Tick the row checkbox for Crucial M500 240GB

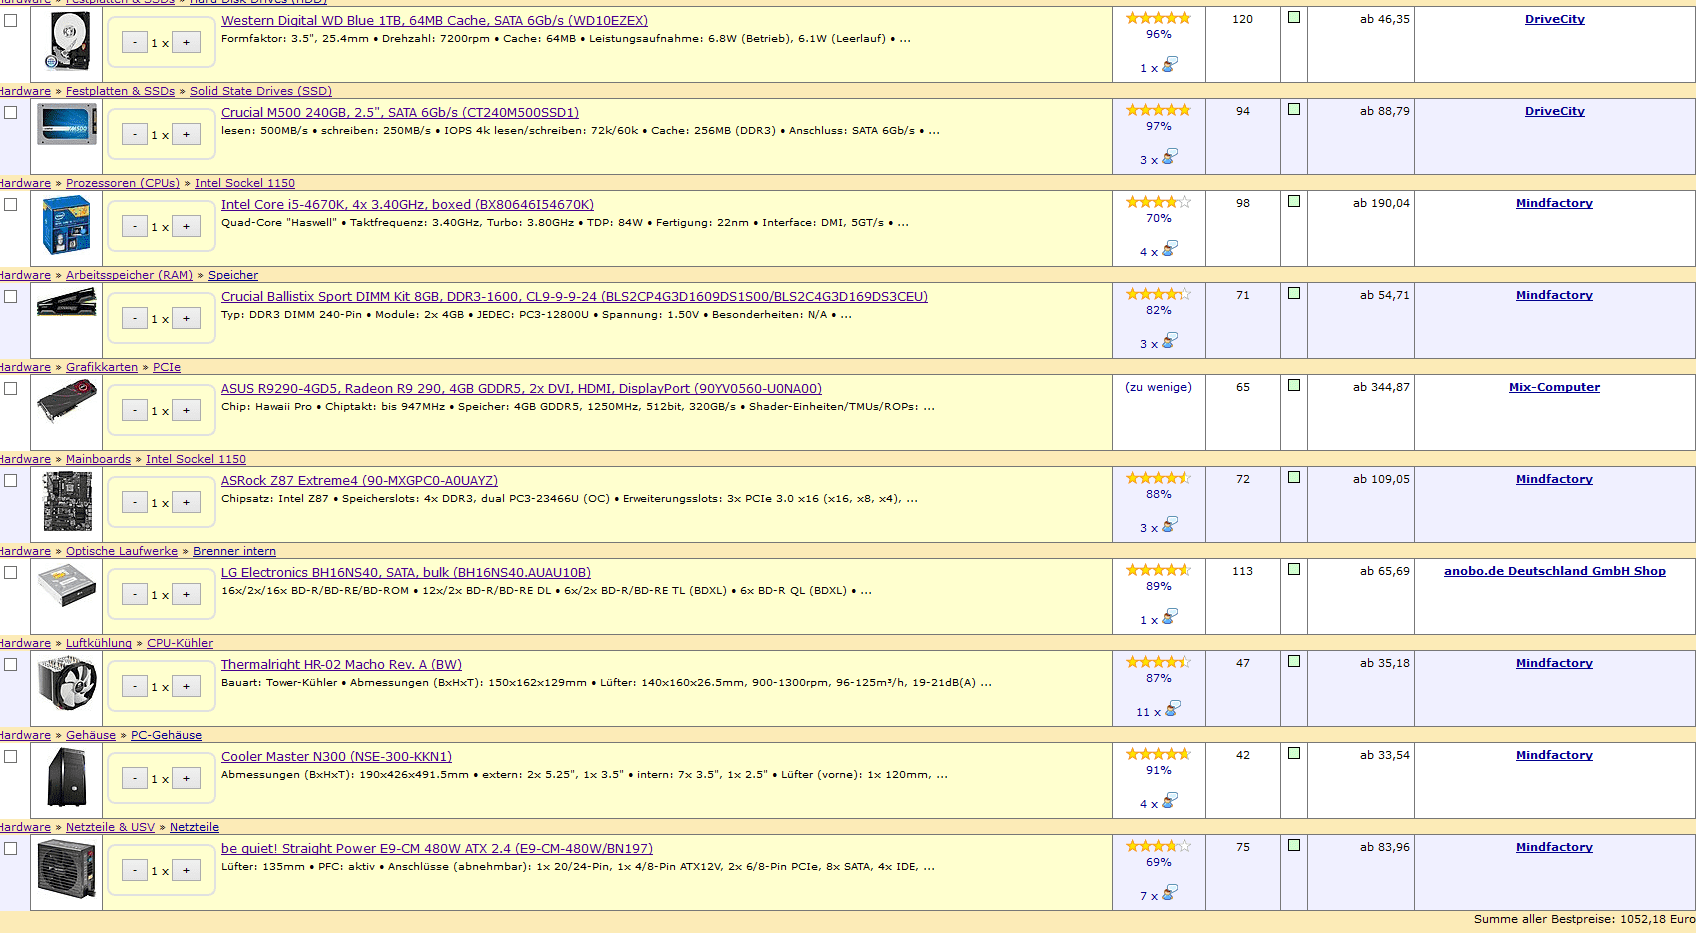click(11, 112)
